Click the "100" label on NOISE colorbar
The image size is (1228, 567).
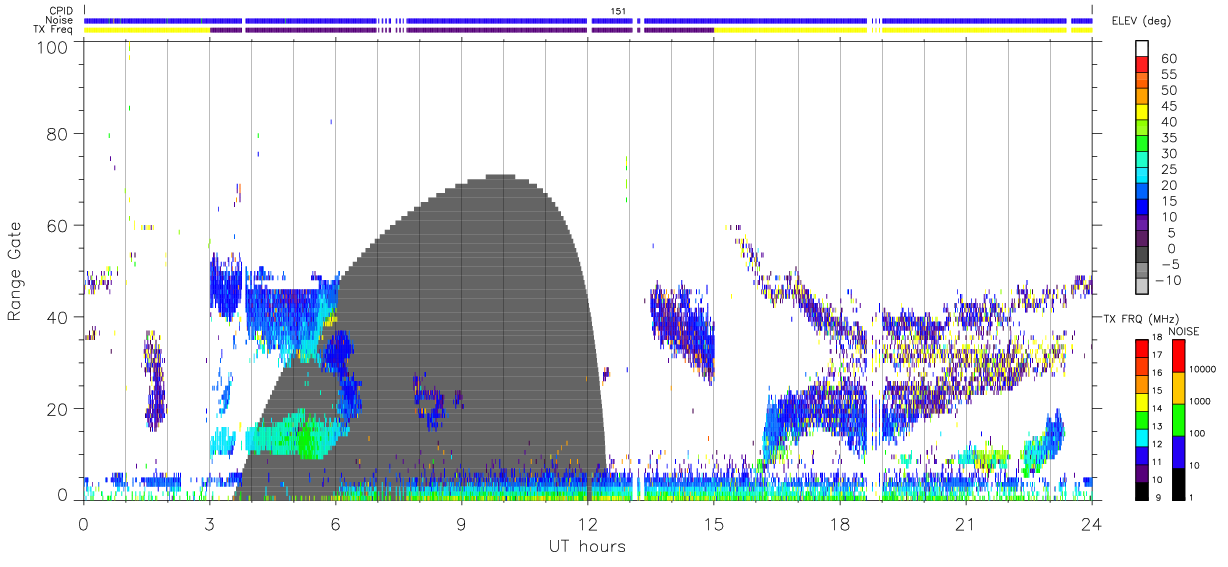click(x=1197, y=434)
